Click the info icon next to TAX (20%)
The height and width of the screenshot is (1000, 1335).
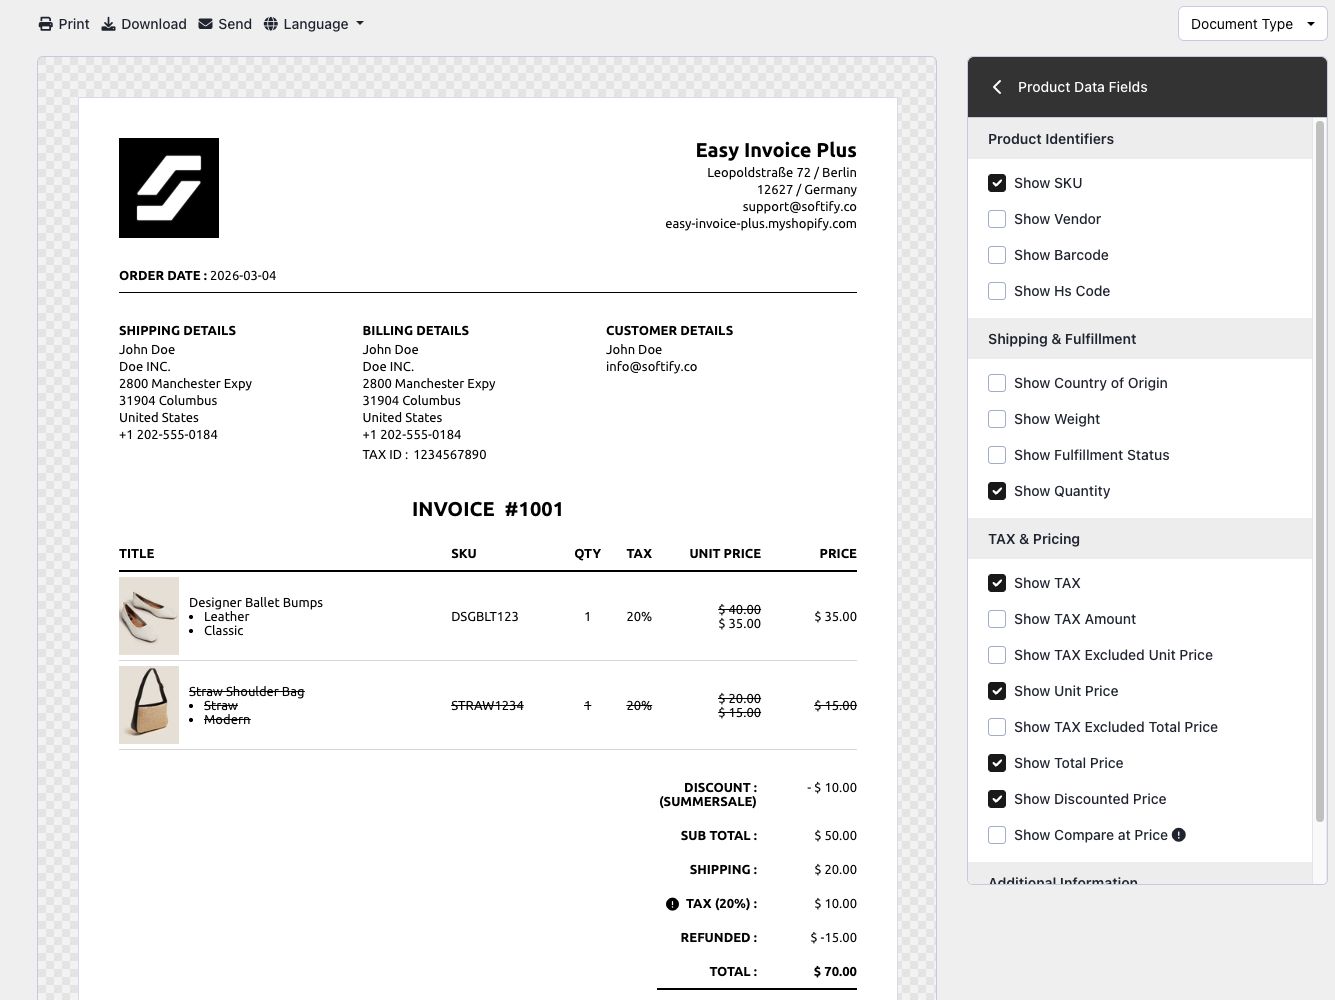click(x=672, y=904)
